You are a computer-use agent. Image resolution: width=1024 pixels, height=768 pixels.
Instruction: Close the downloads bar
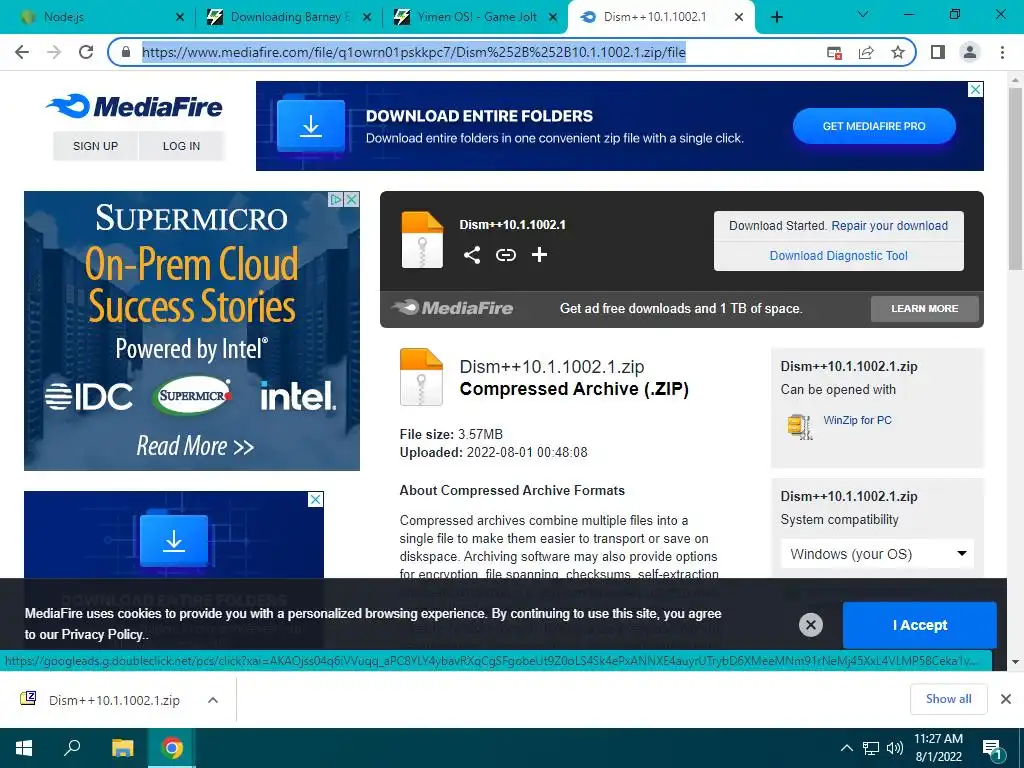click(x=1006, y=699)
